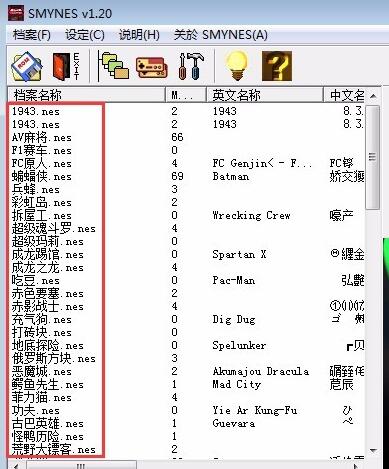Click the Spartan X English name cell

point(239,254)
